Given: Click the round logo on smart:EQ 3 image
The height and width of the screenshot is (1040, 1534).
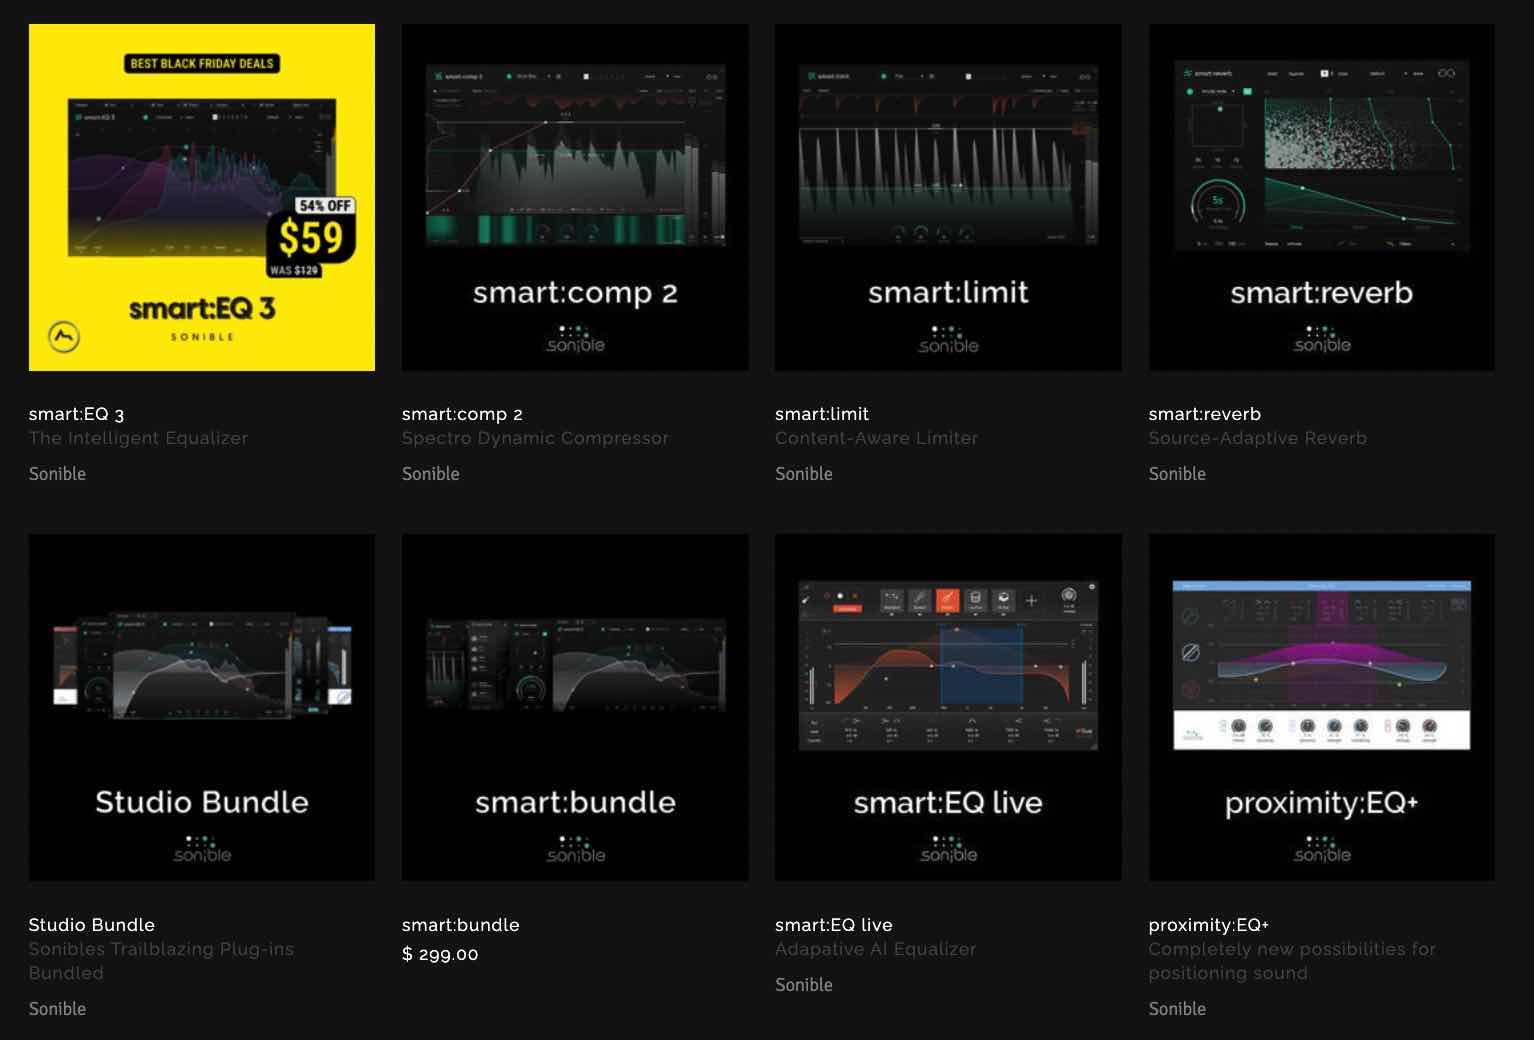Looking at the screenshot, I should click(x=64, y=338).
